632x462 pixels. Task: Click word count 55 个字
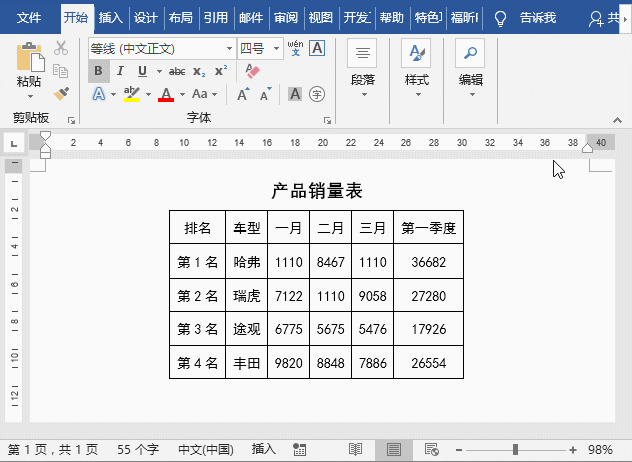point(138,450)
